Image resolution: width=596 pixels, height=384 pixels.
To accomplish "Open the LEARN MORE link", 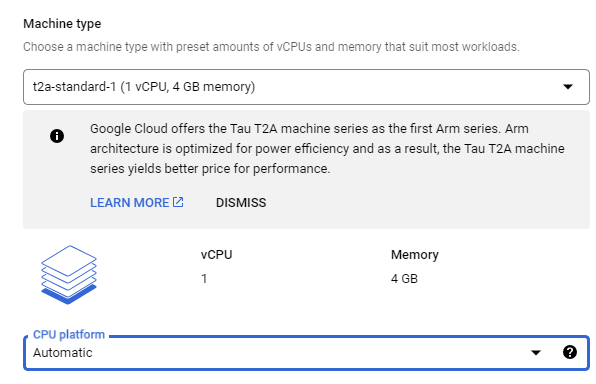I will [x=130, y=203].
